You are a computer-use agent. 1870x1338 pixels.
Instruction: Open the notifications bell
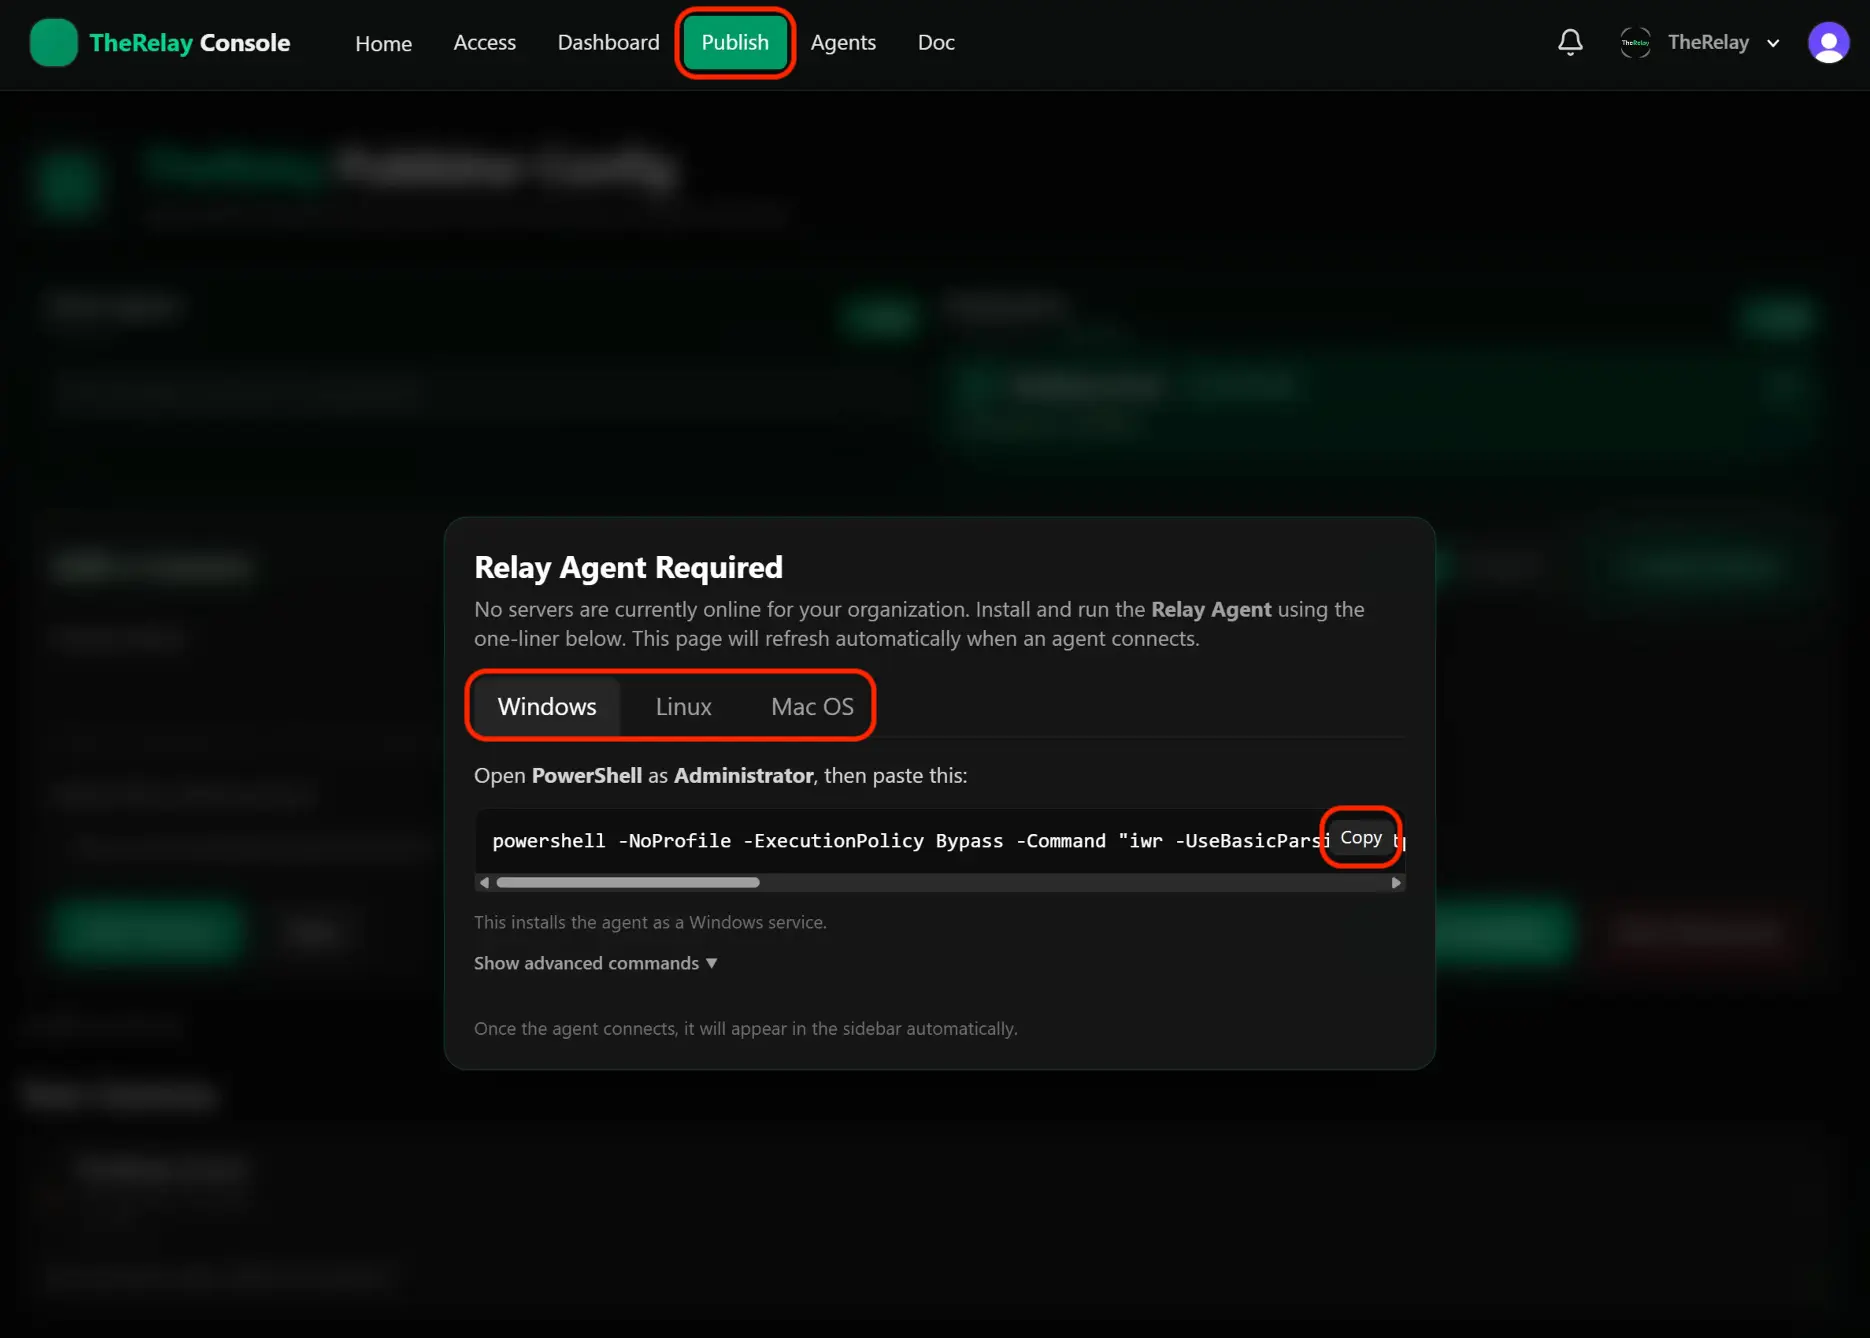[x=1570, y=42]
